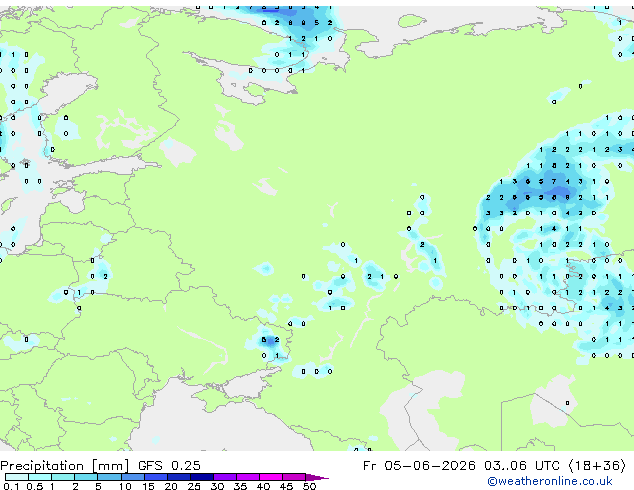The height and width of the screenshot is (490, 634).
Task: Click the 'Fr' weekday label
Action: click(x=369, y=466)
